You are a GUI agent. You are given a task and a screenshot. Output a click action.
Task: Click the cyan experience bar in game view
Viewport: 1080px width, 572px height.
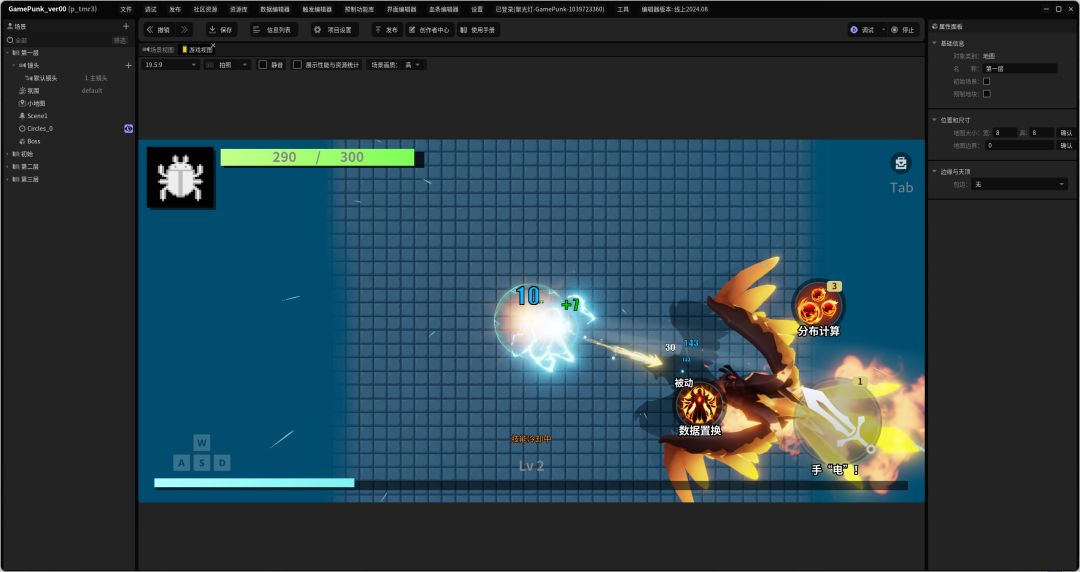(x=254, y=483)
